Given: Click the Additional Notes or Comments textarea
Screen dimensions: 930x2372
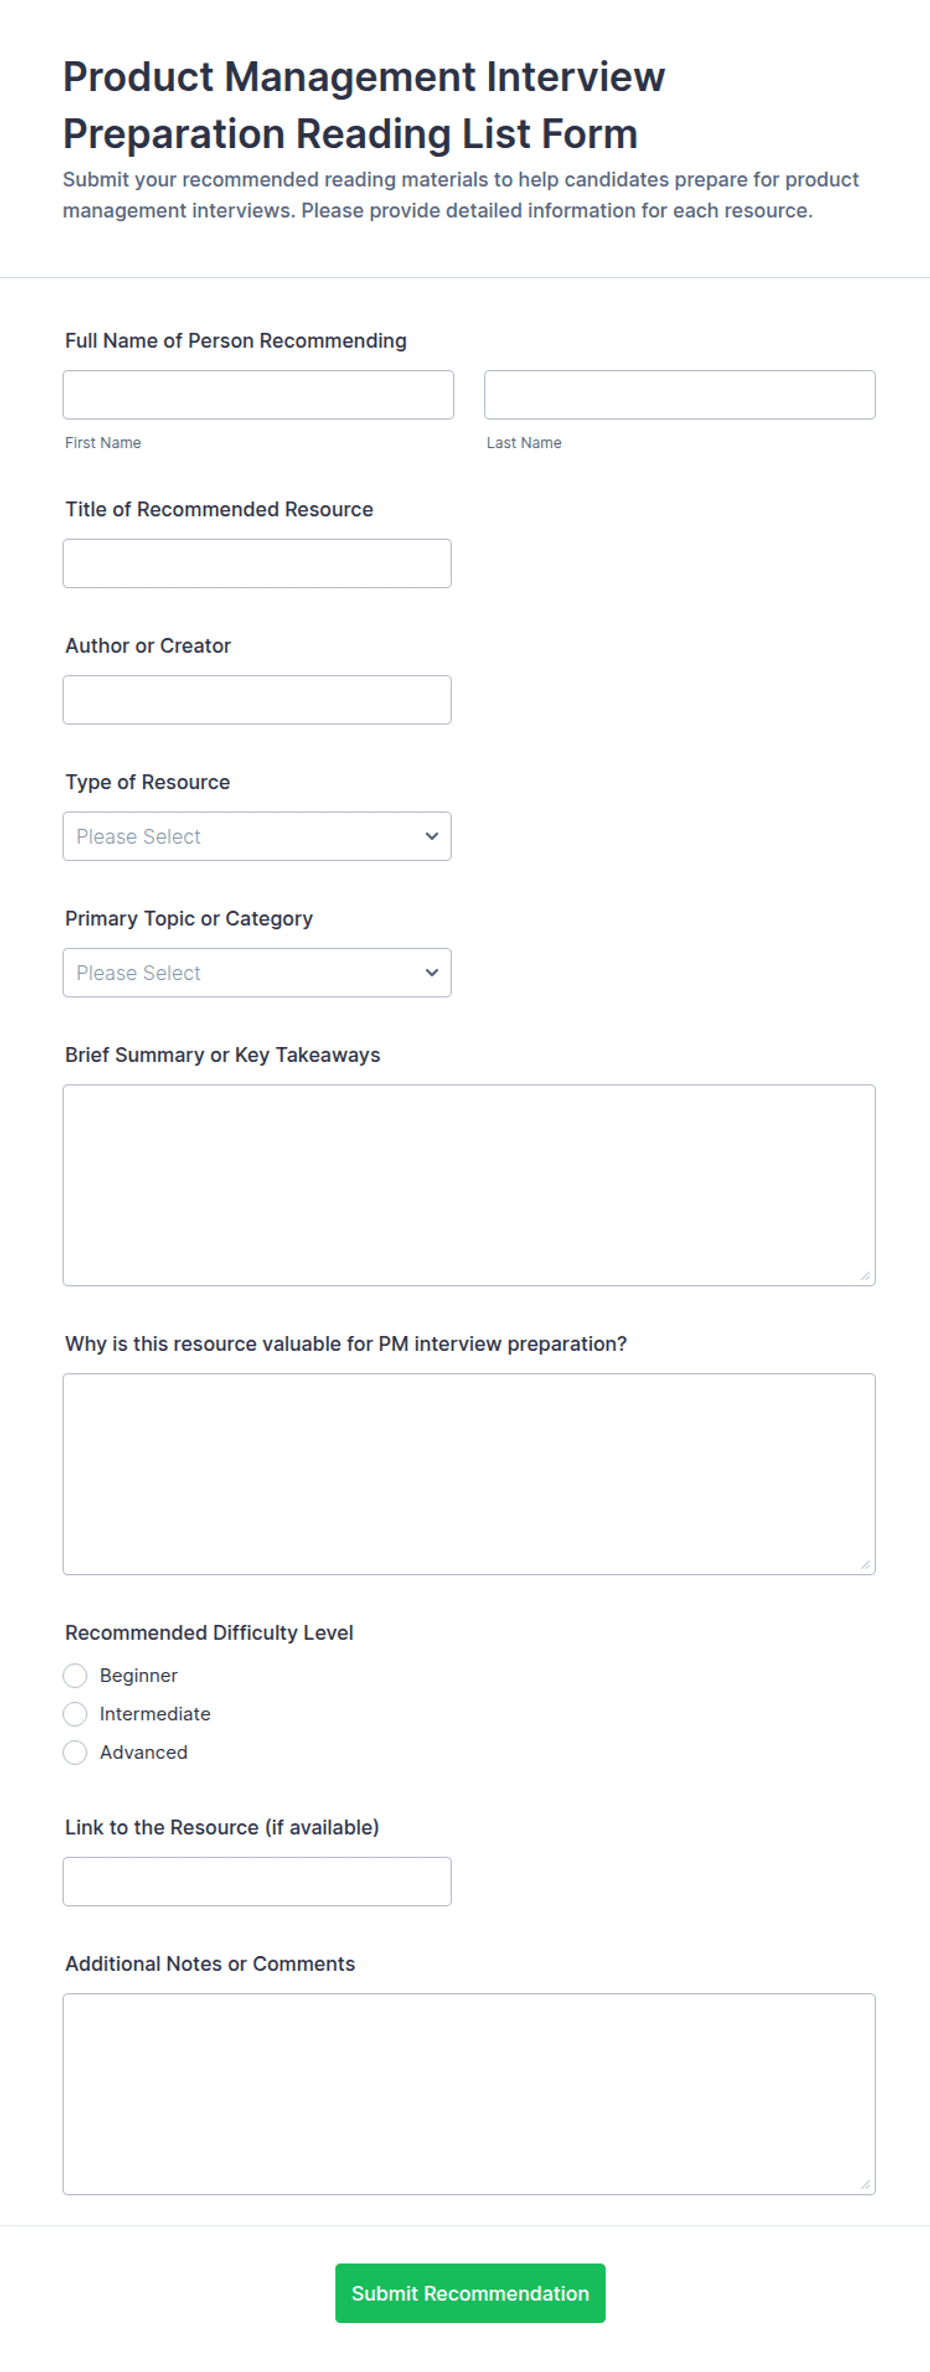Looking at the screenshot, I should point(469,2094).
